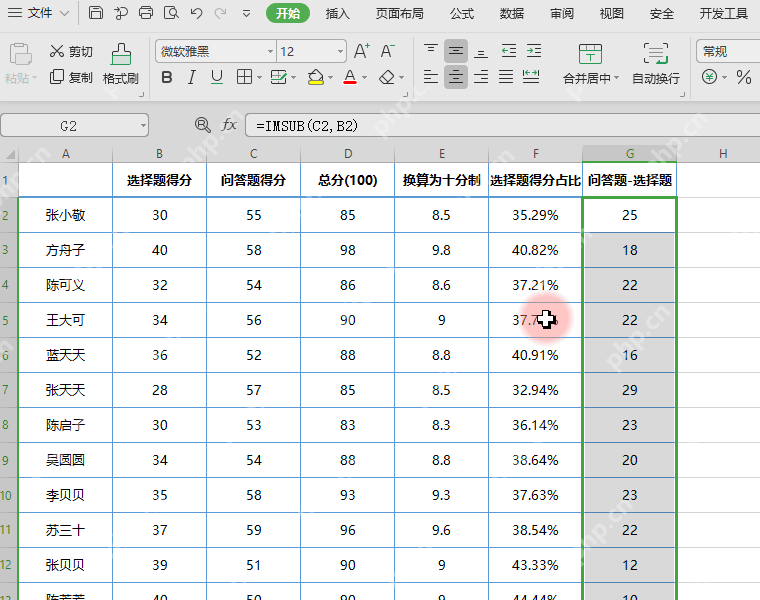The height and width of the screenshot is (600, 760).
Task: Click the fx insert function icon
Action: [x=229, y=125]
